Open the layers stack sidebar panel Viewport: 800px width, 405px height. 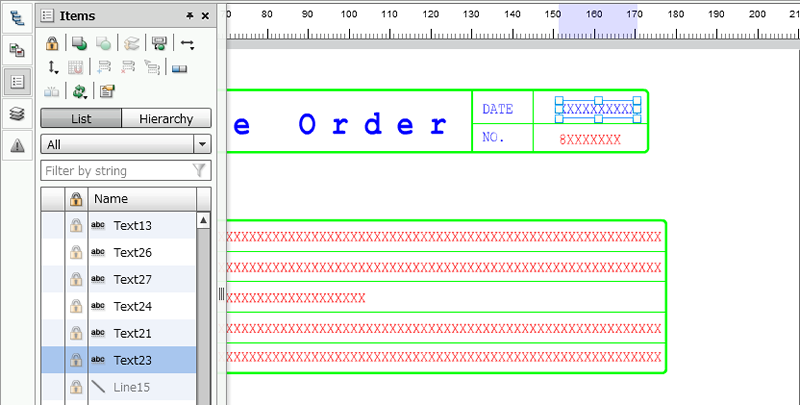[x=17, y=114]
